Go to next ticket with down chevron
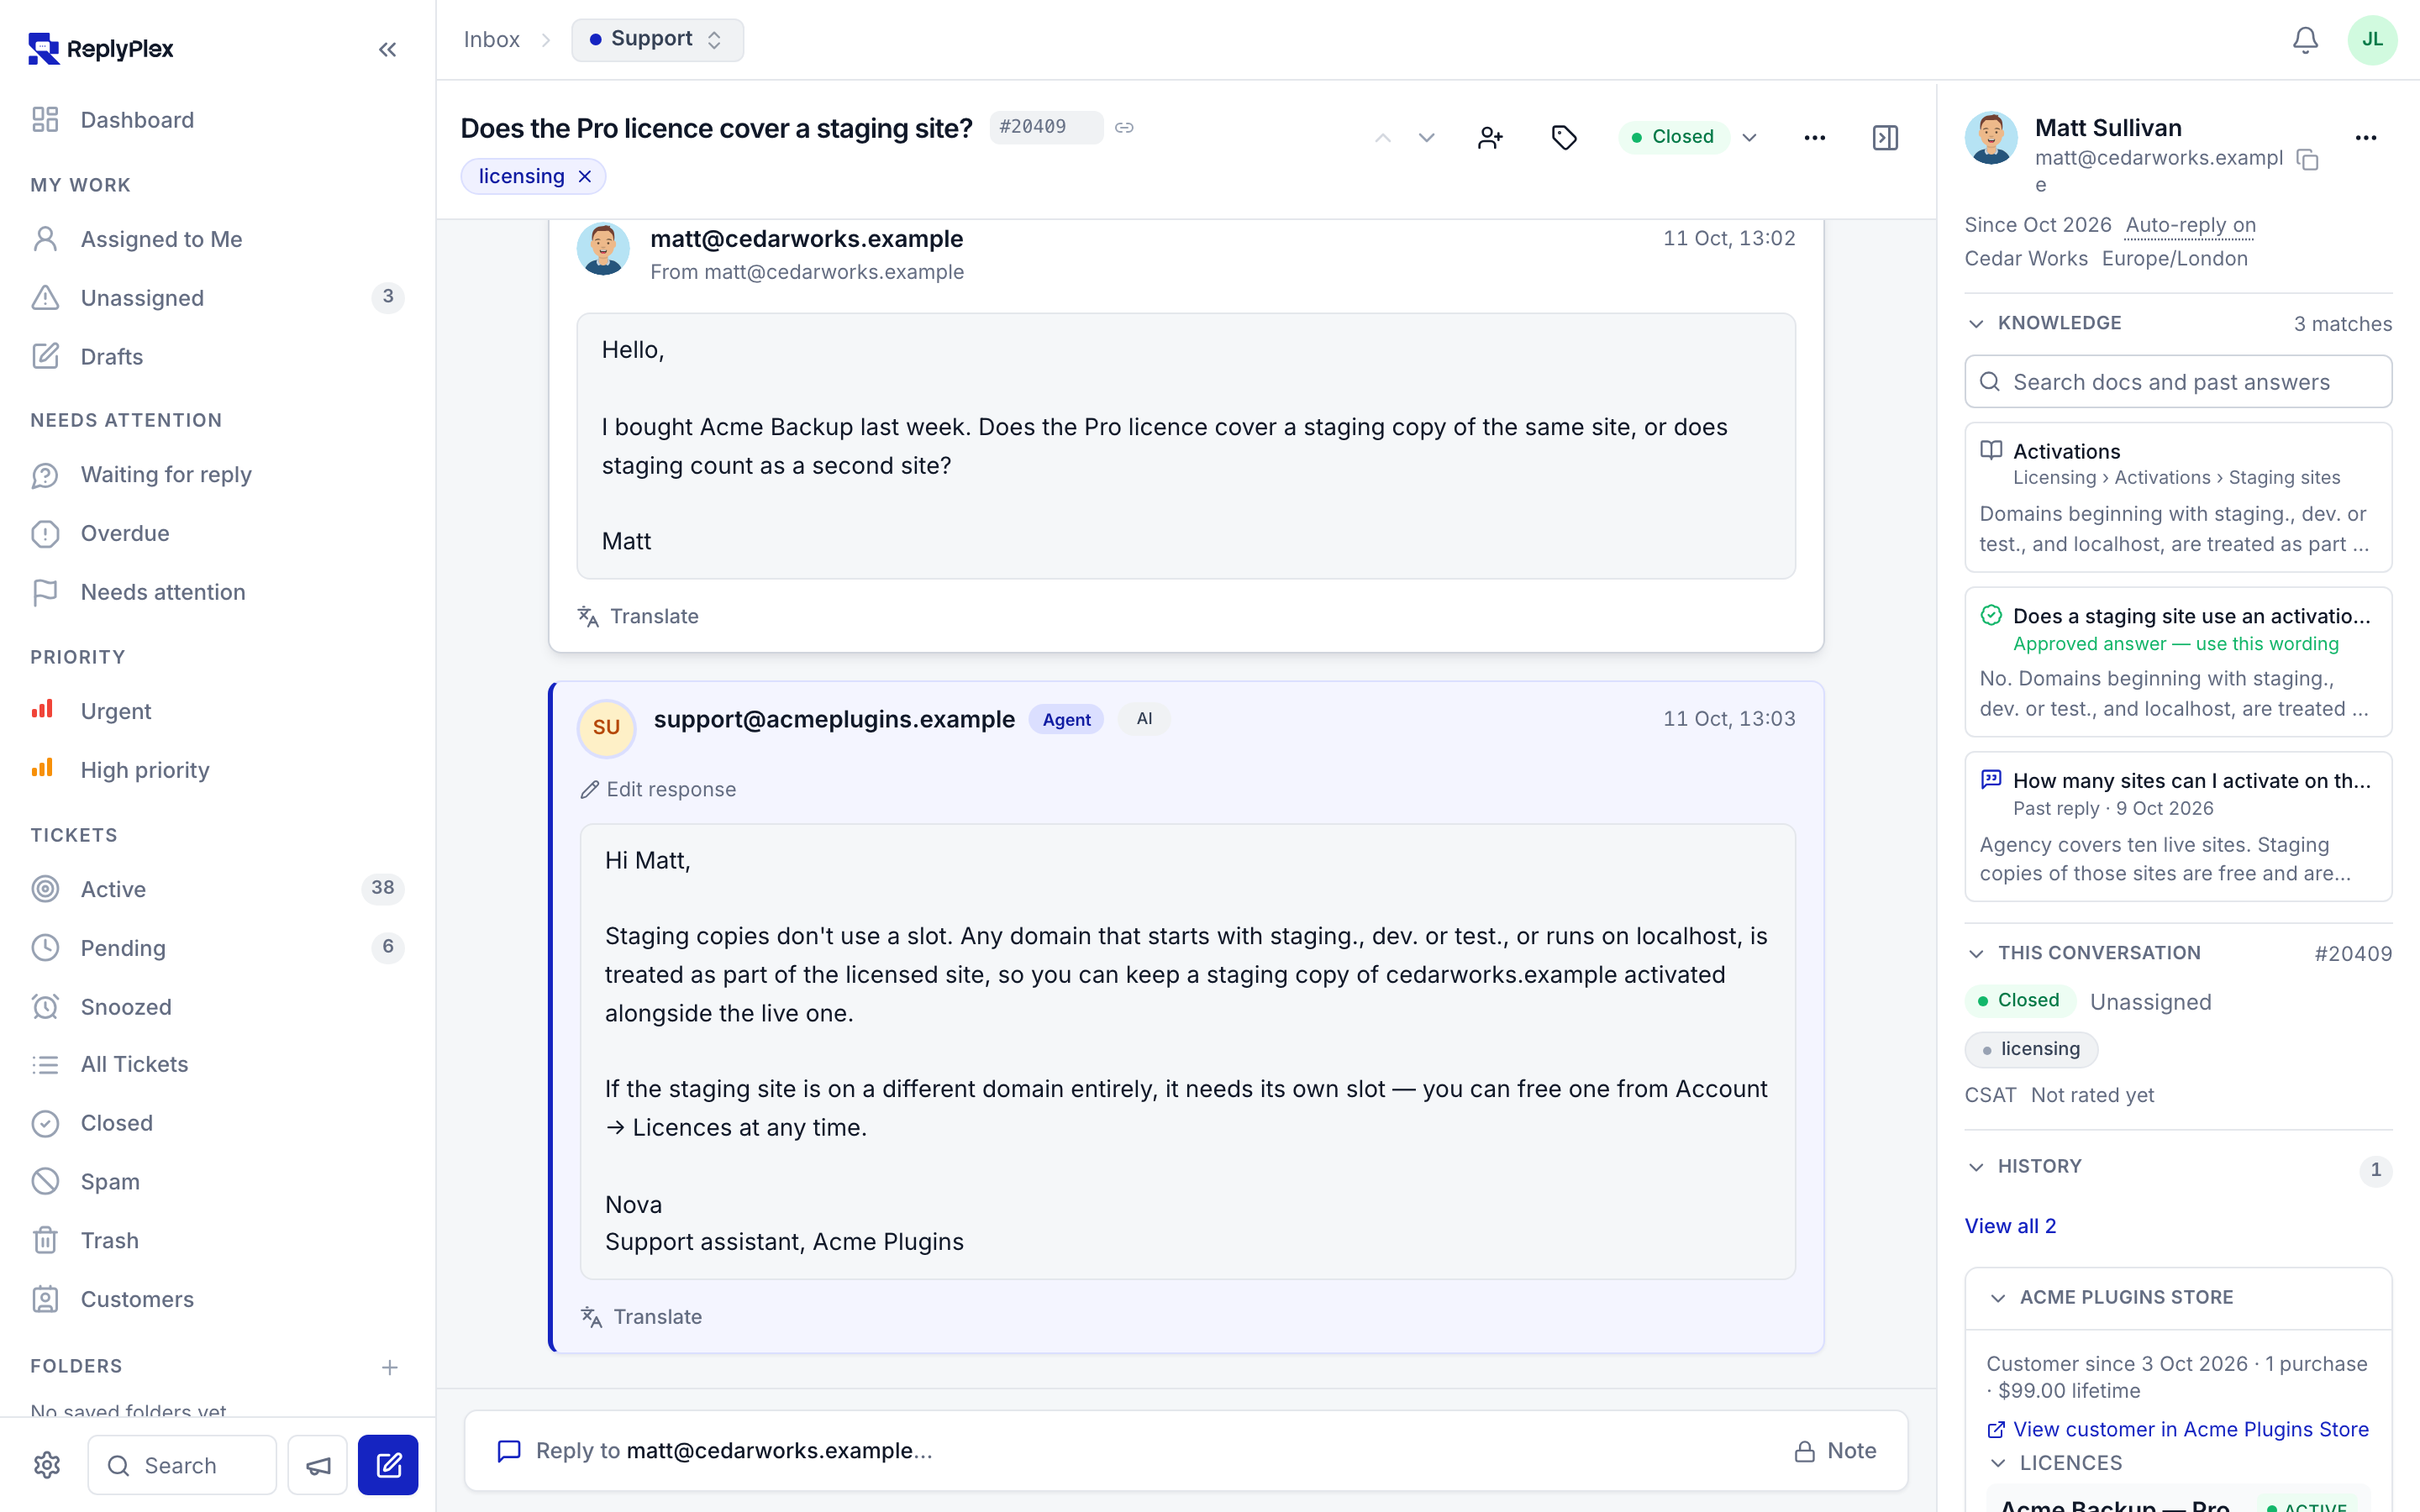2420x1512 pixels. pos(1427,137)
